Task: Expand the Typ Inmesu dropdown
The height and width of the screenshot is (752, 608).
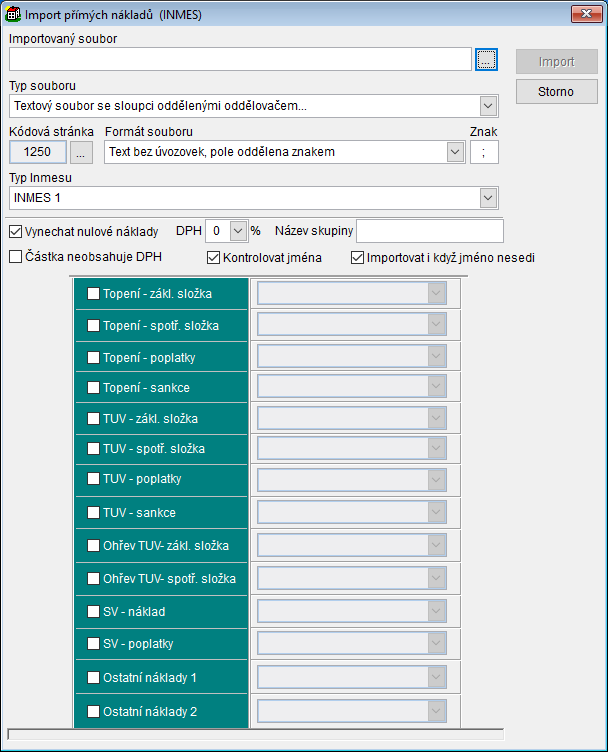Action: click(488, 198)
